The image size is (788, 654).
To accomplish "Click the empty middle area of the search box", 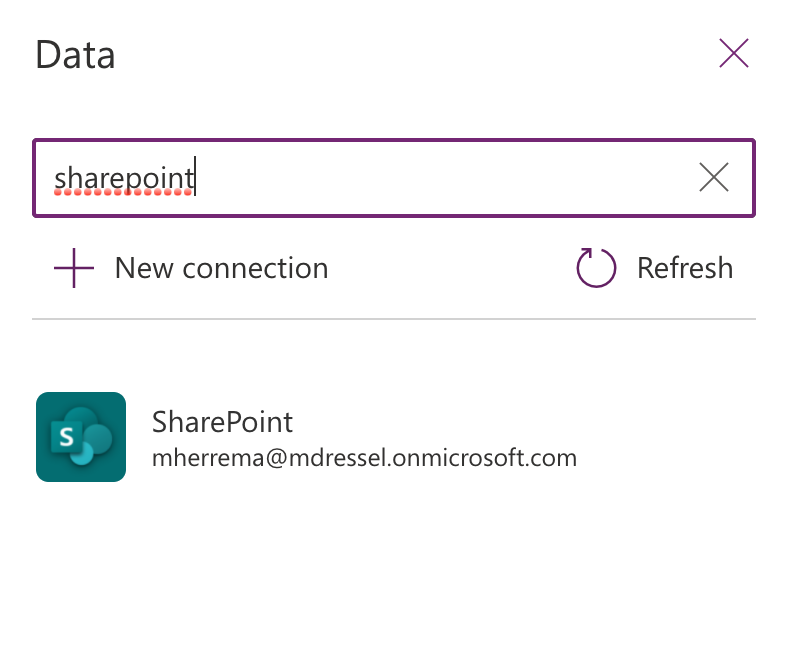I will 440,178.
